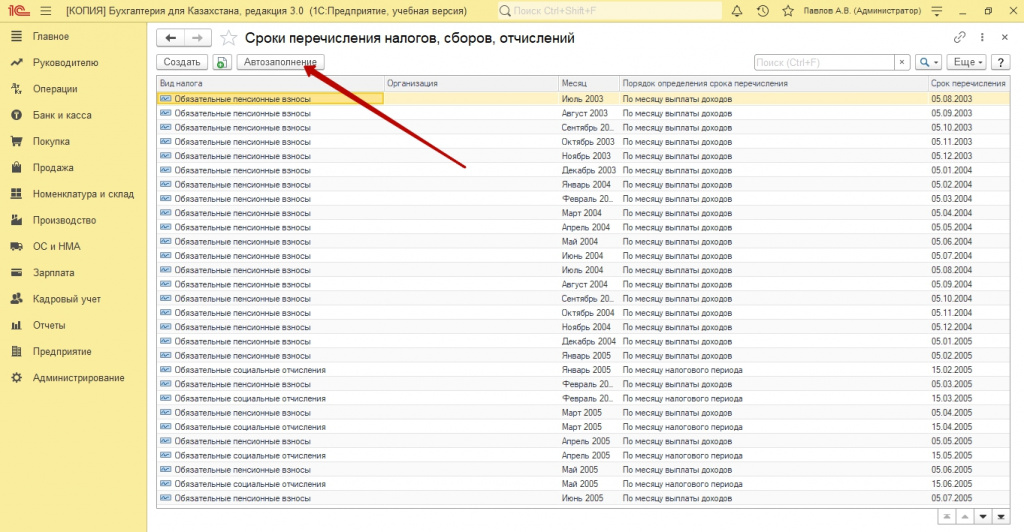This screenshot has height=532, width=1024.
Task: Open Главное section
Action: pyautogui.click(x=51, y=37)
